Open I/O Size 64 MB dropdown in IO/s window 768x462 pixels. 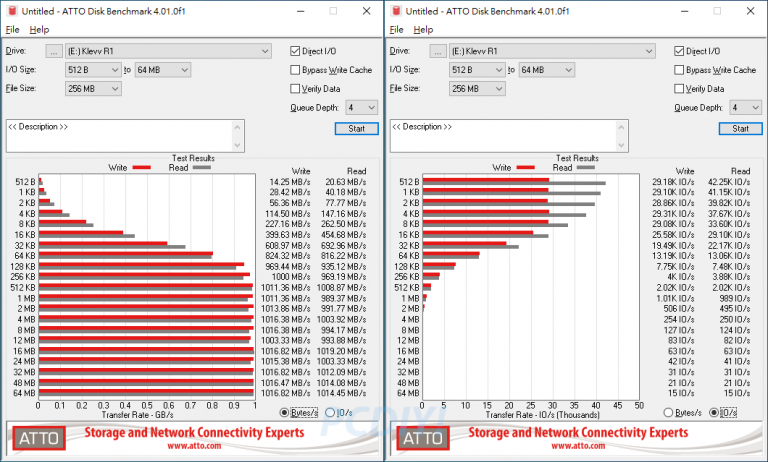547,70
